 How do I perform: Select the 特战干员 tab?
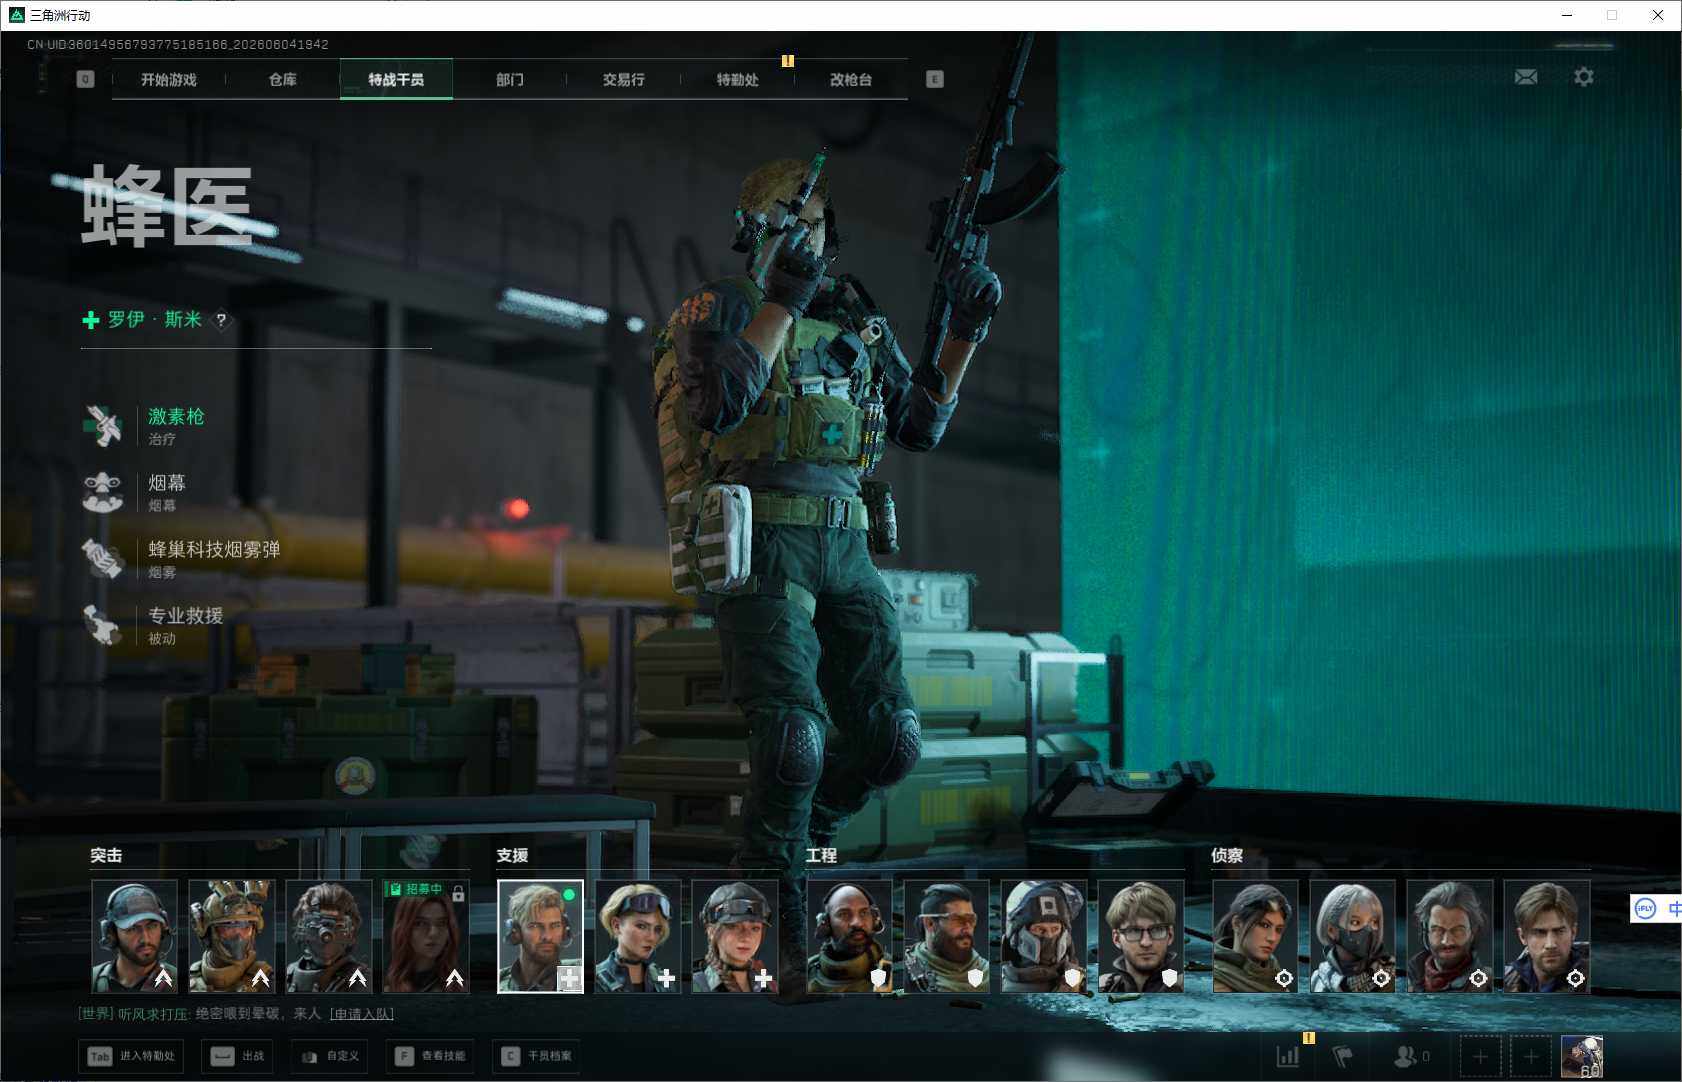click(x=396, y=80)
